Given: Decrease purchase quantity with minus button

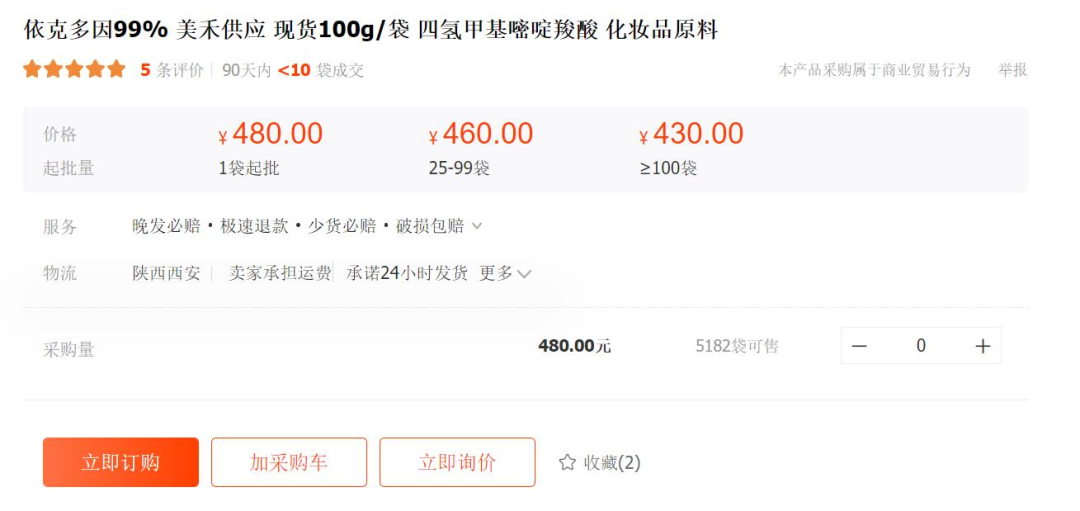Looking at the screenshot, I should [859, 346].
